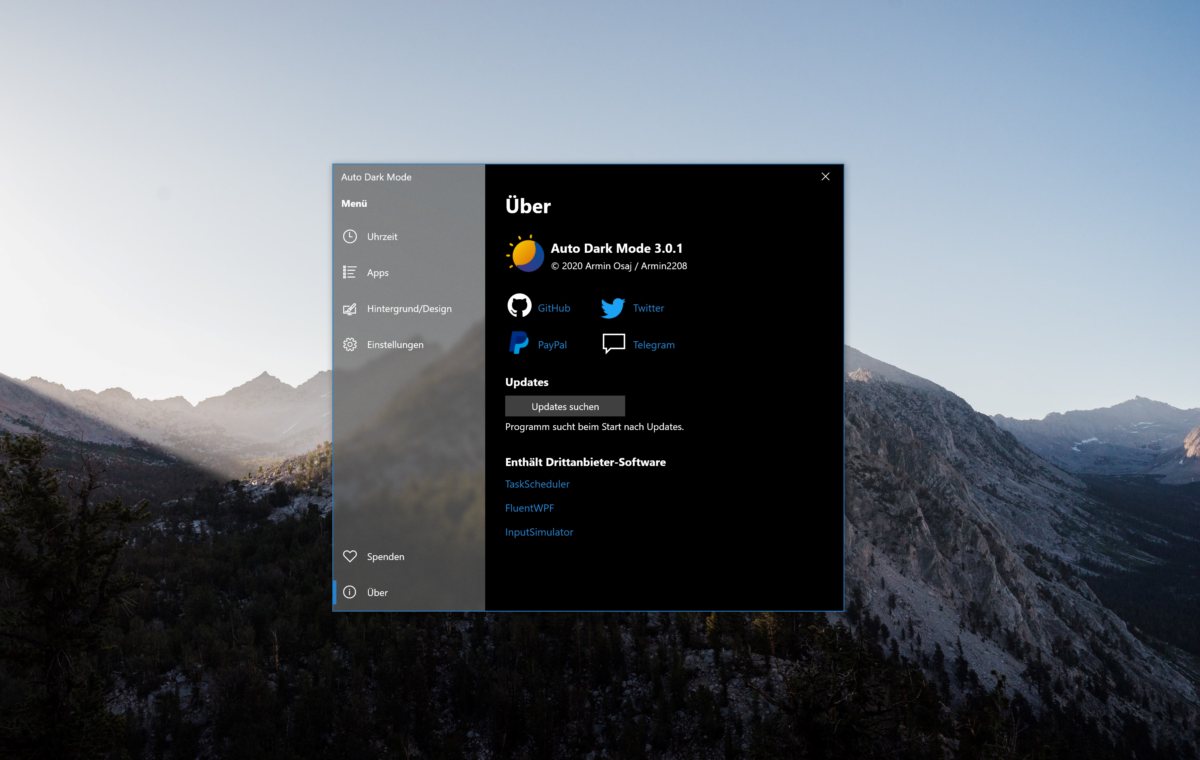Switch to the Apps menu entry
Viewport: 1200px width, 760px height.
pos(378,272)
